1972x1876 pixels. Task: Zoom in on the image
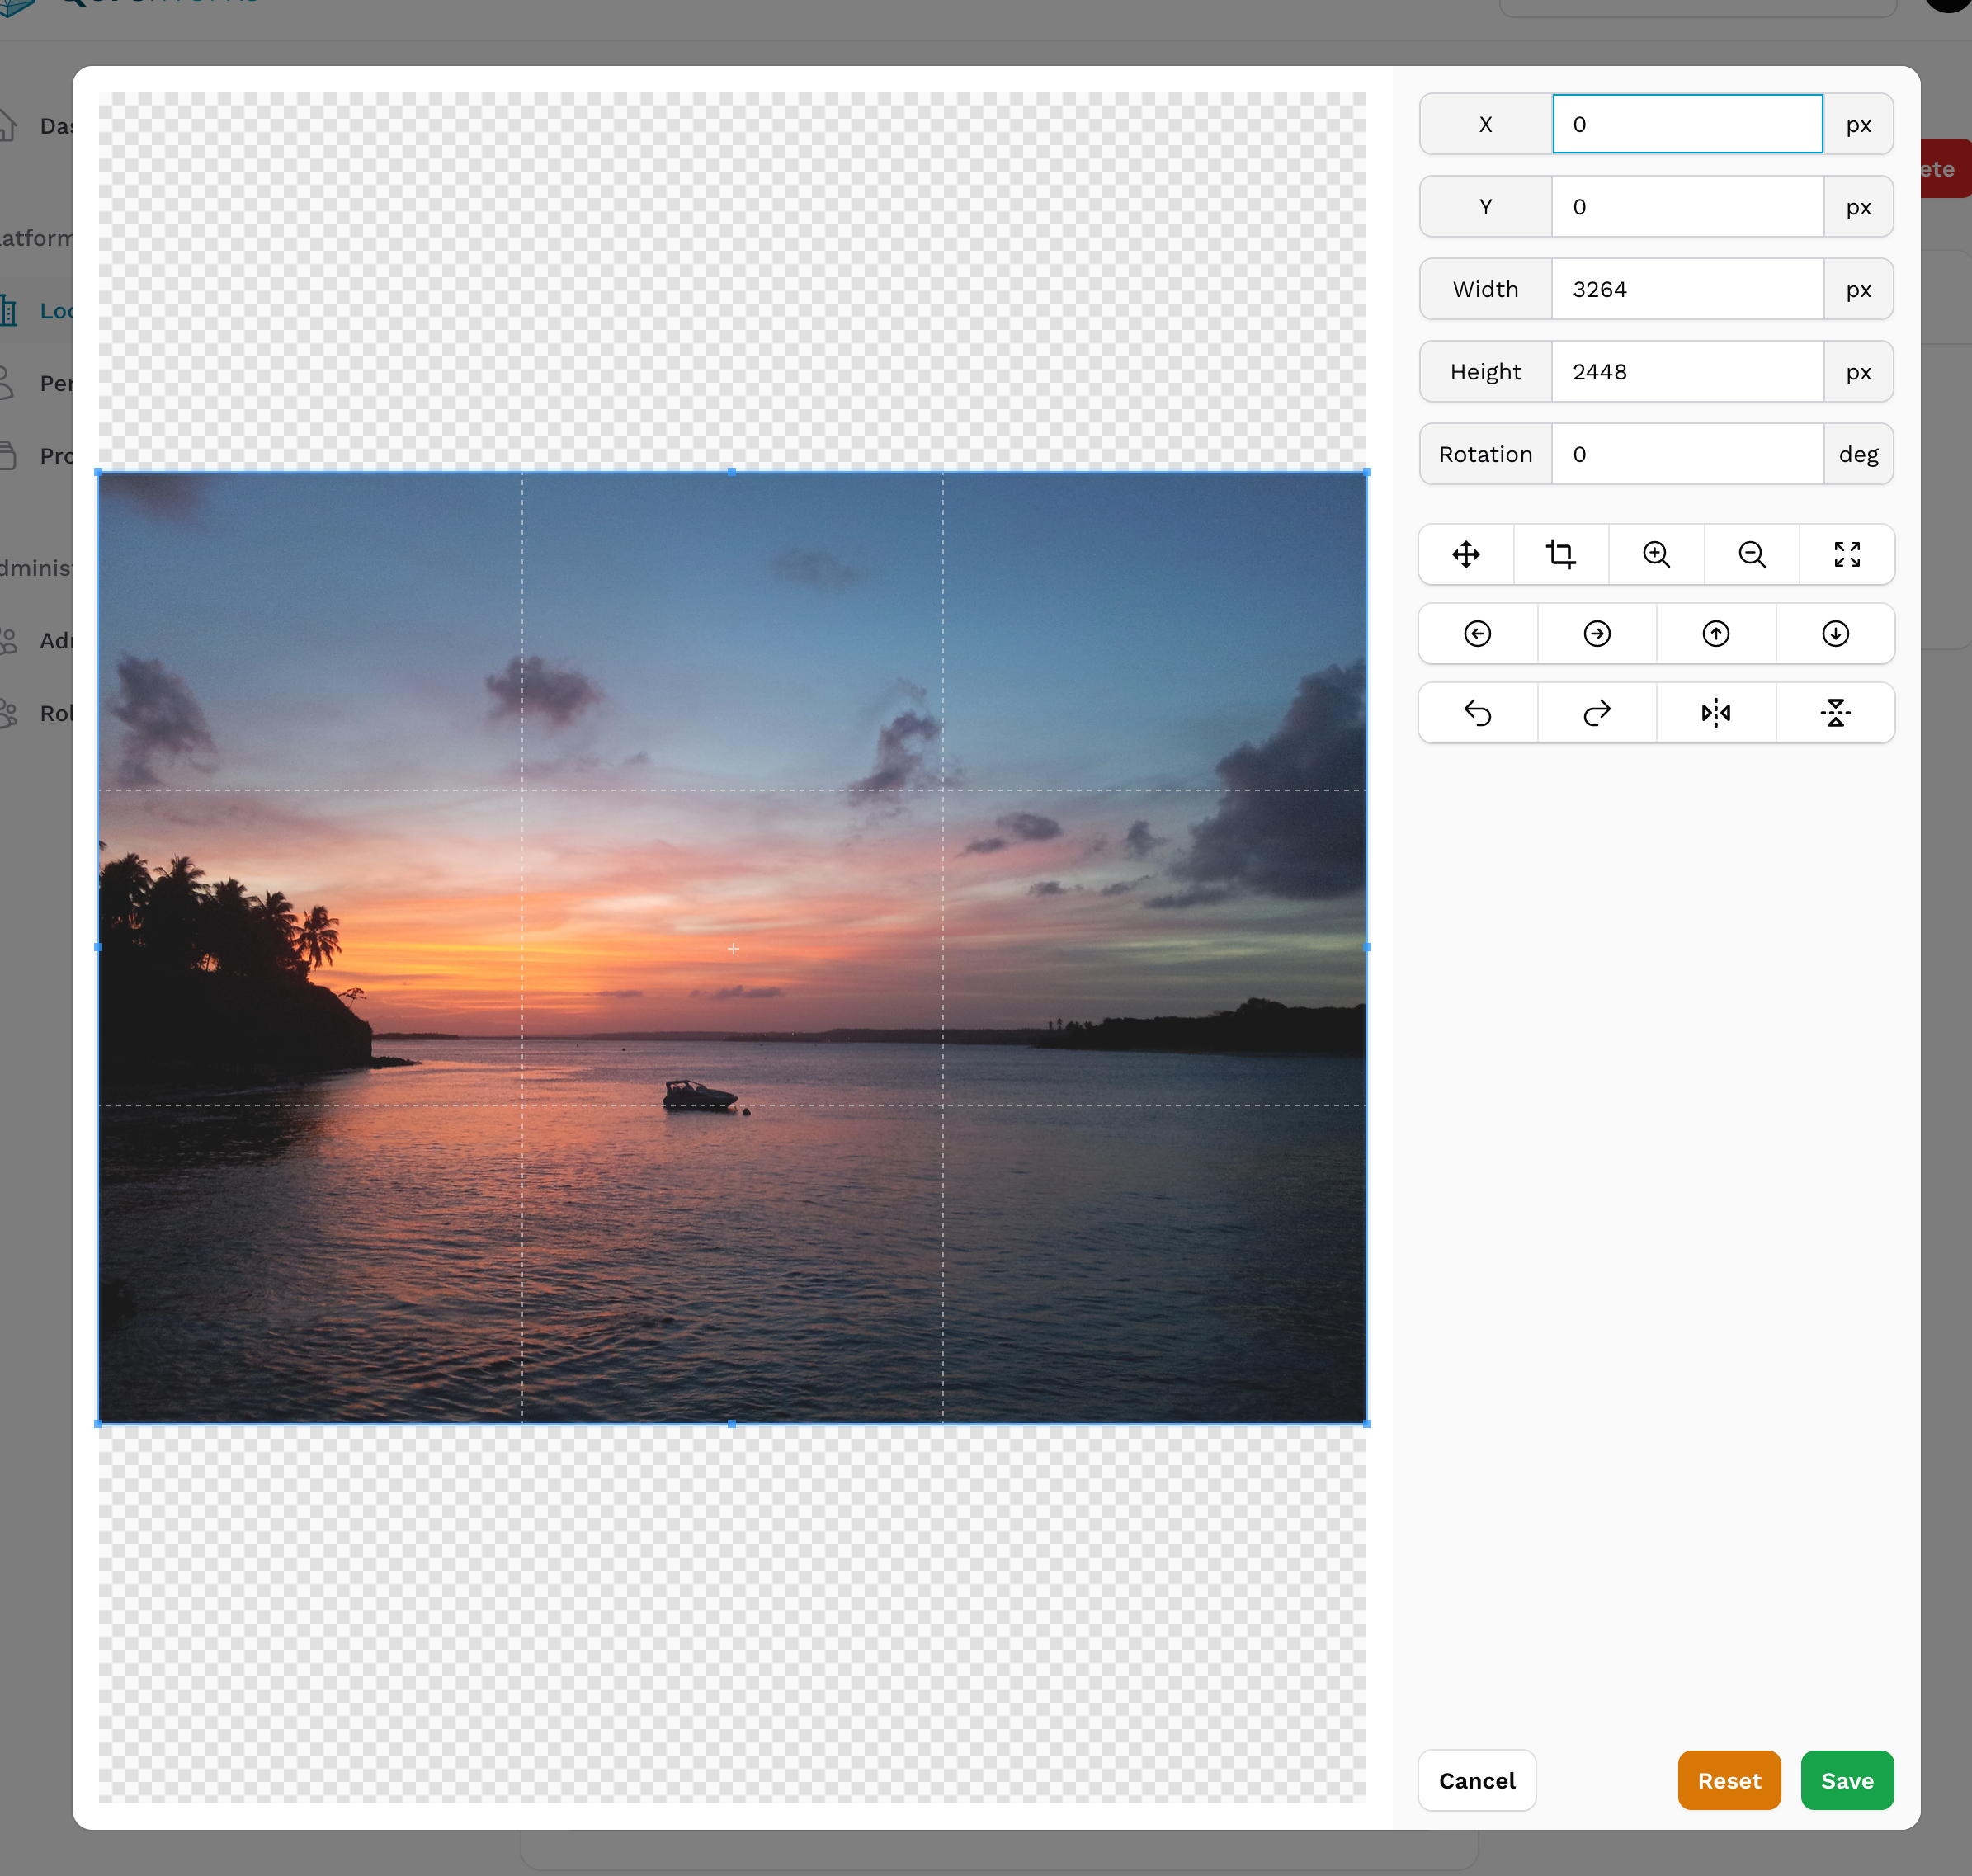tap(1656, 554)
